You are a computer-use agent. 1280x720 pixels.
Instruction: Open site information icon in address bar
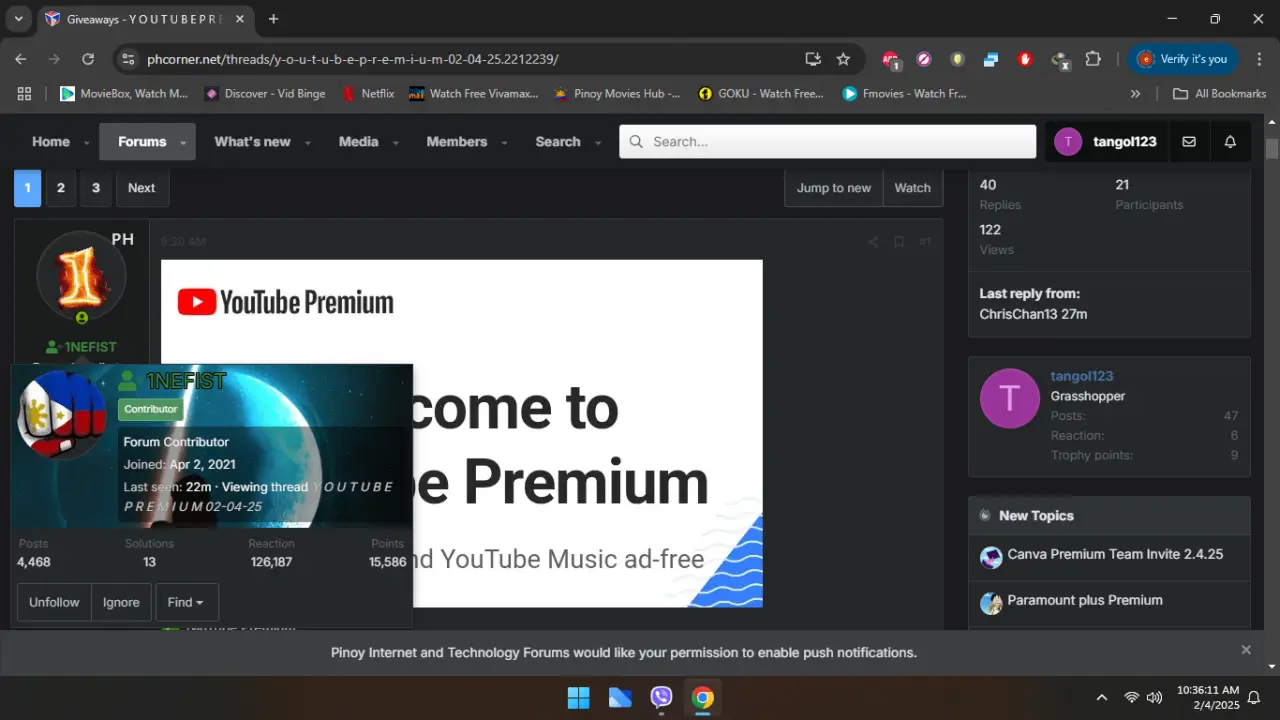pyautogui.click(x=127, y=59)
